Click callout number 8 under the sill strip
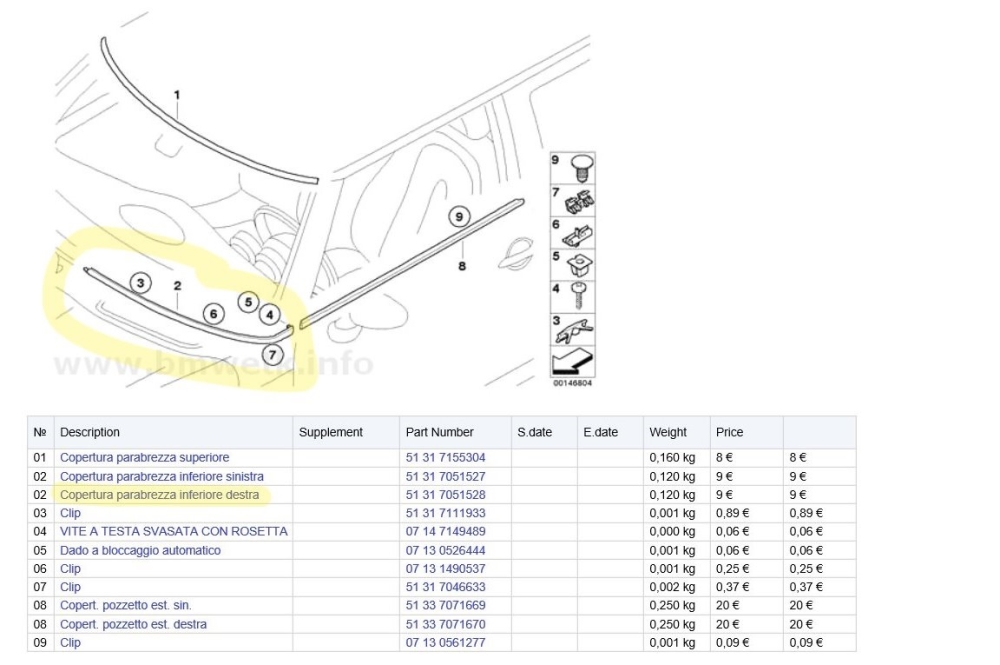 462,266
